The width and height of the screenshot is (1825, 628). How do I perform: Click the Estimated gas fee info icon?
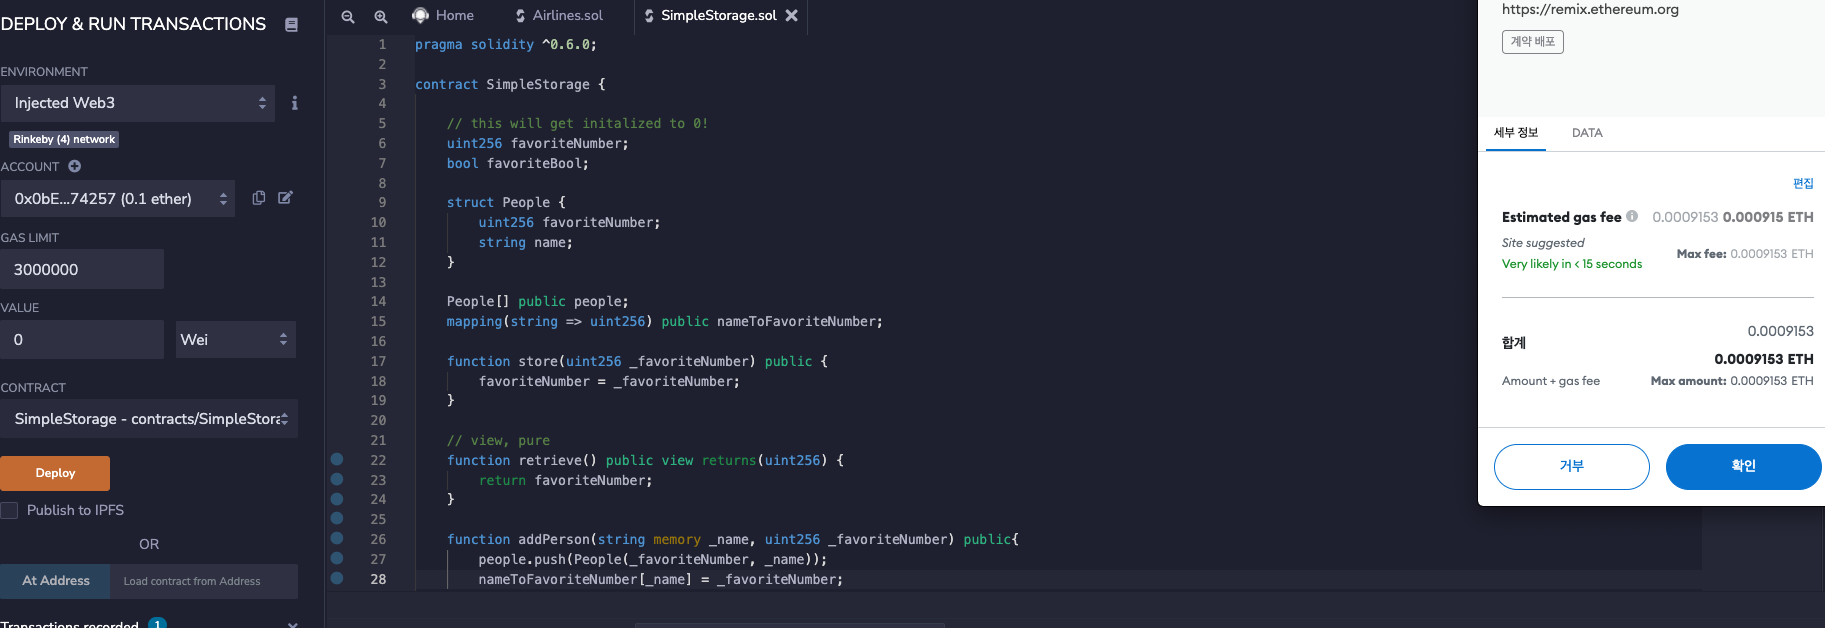click(1632, 216)
